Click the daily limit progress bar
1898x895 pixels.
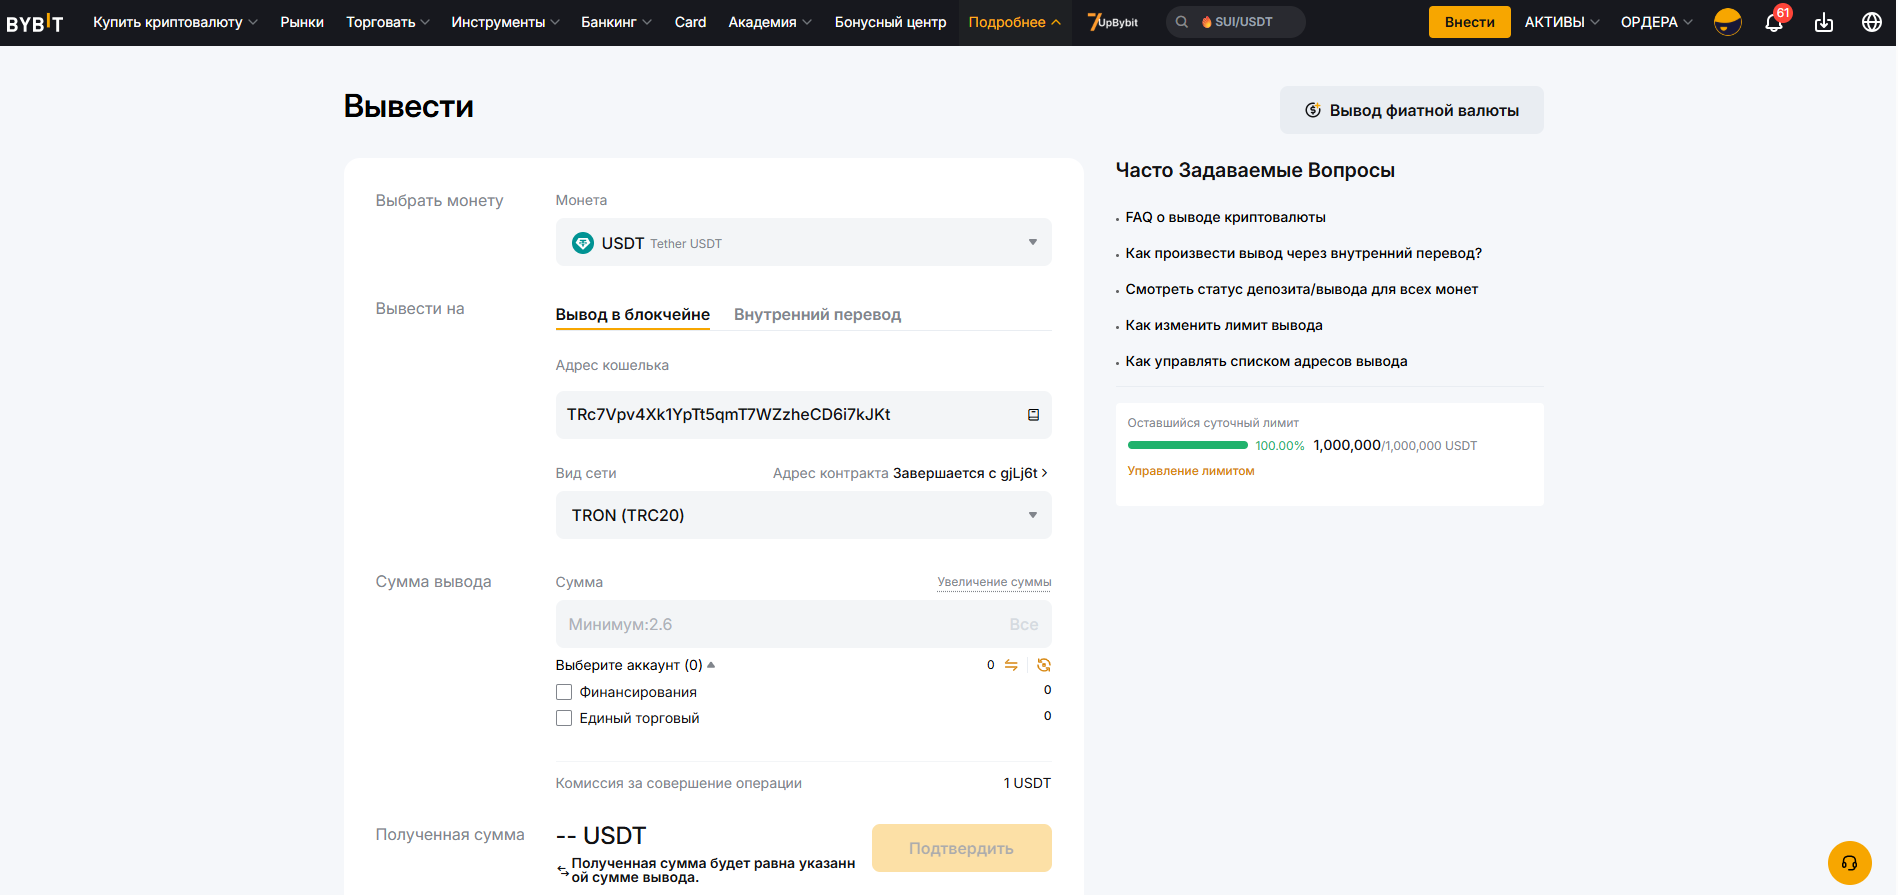(x=1187, y=445)
